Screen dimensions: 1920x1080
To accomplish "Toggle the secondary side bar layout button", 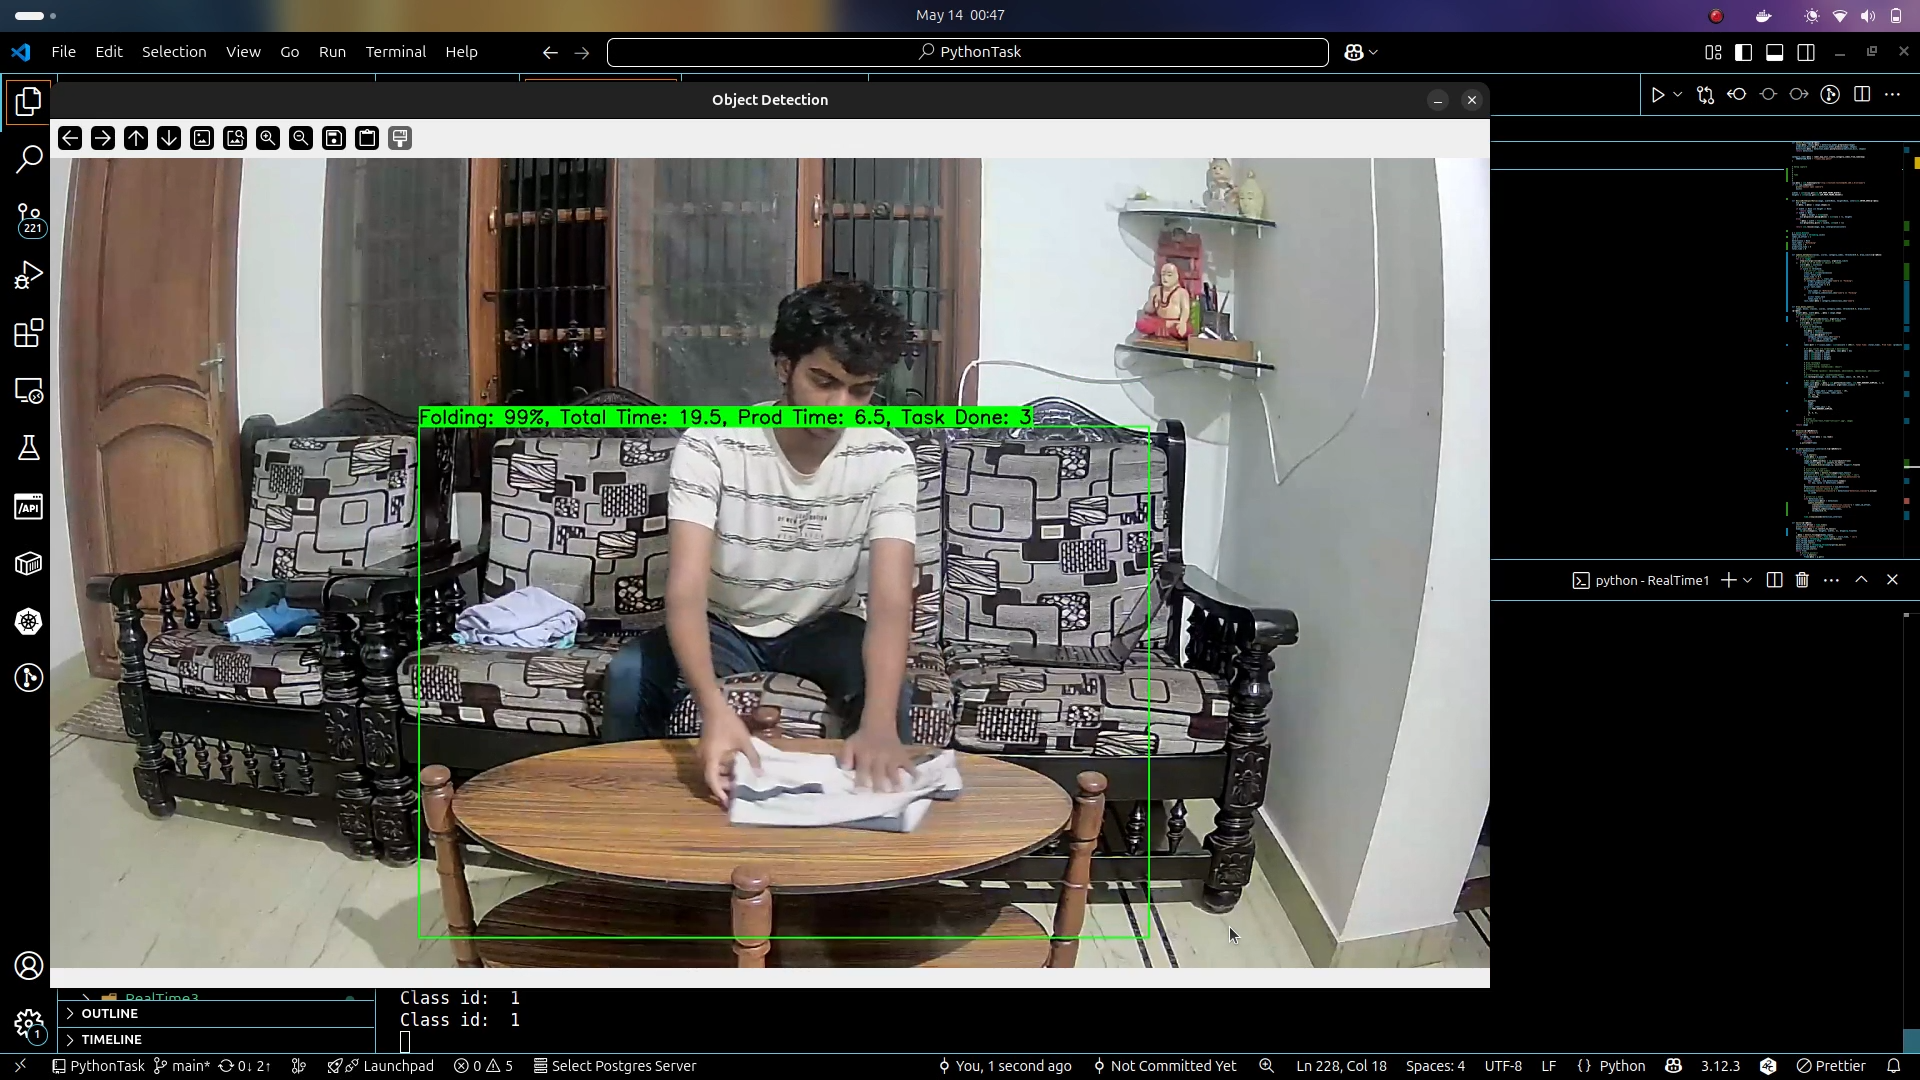I will coord(1806,52).
